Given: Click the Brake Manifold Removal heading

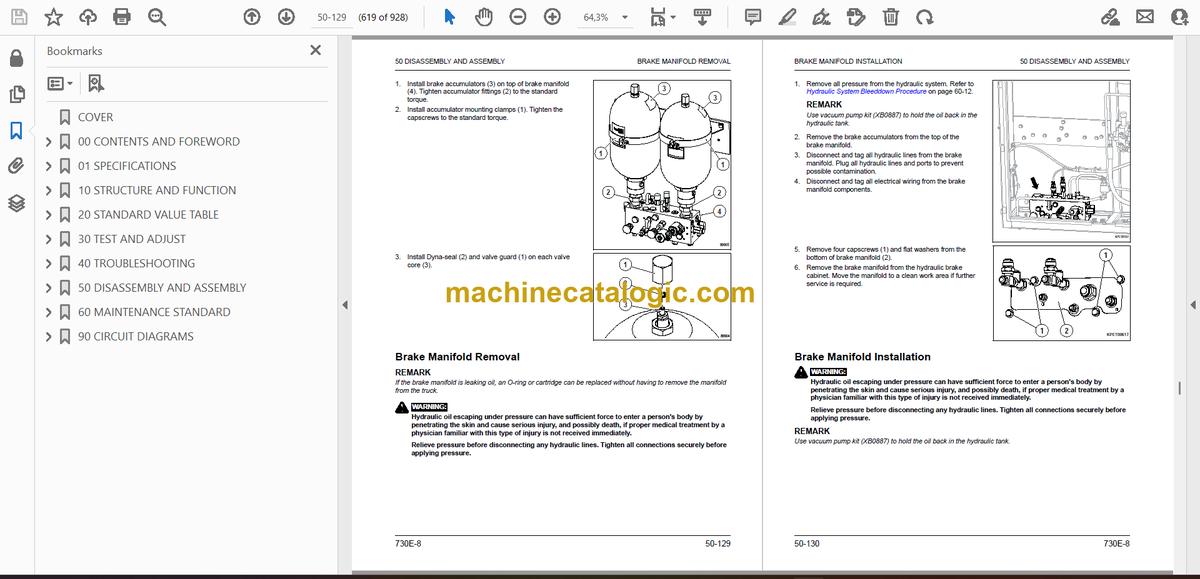Looking at the screenshot, I should pos(457,356).
